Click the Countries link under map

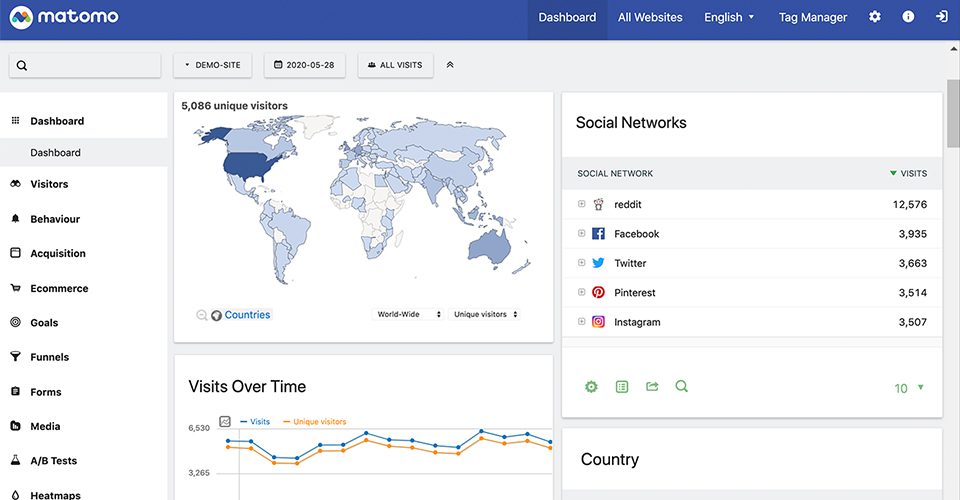pos(247,315)
